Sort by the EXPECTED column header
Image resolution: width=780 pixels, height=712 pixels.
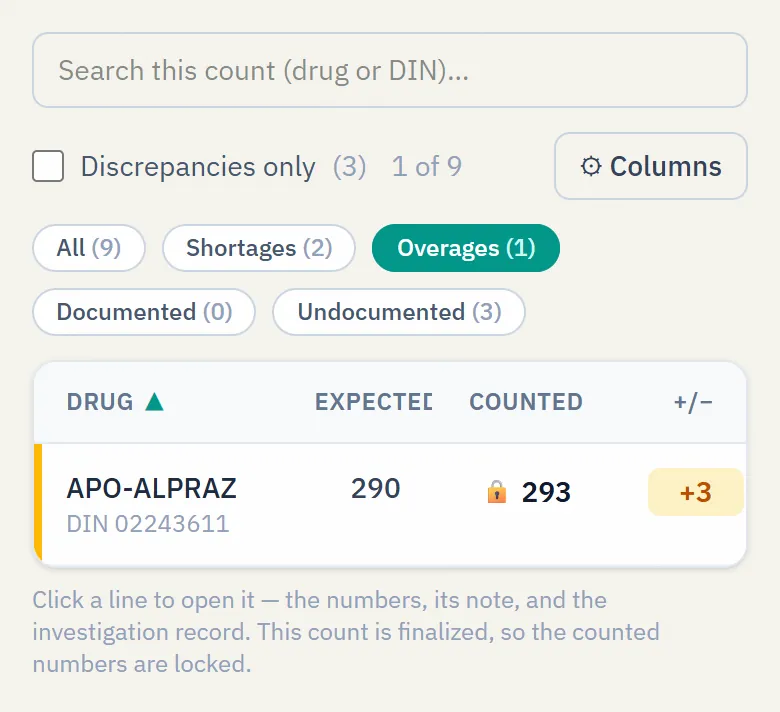click(374, 402)
